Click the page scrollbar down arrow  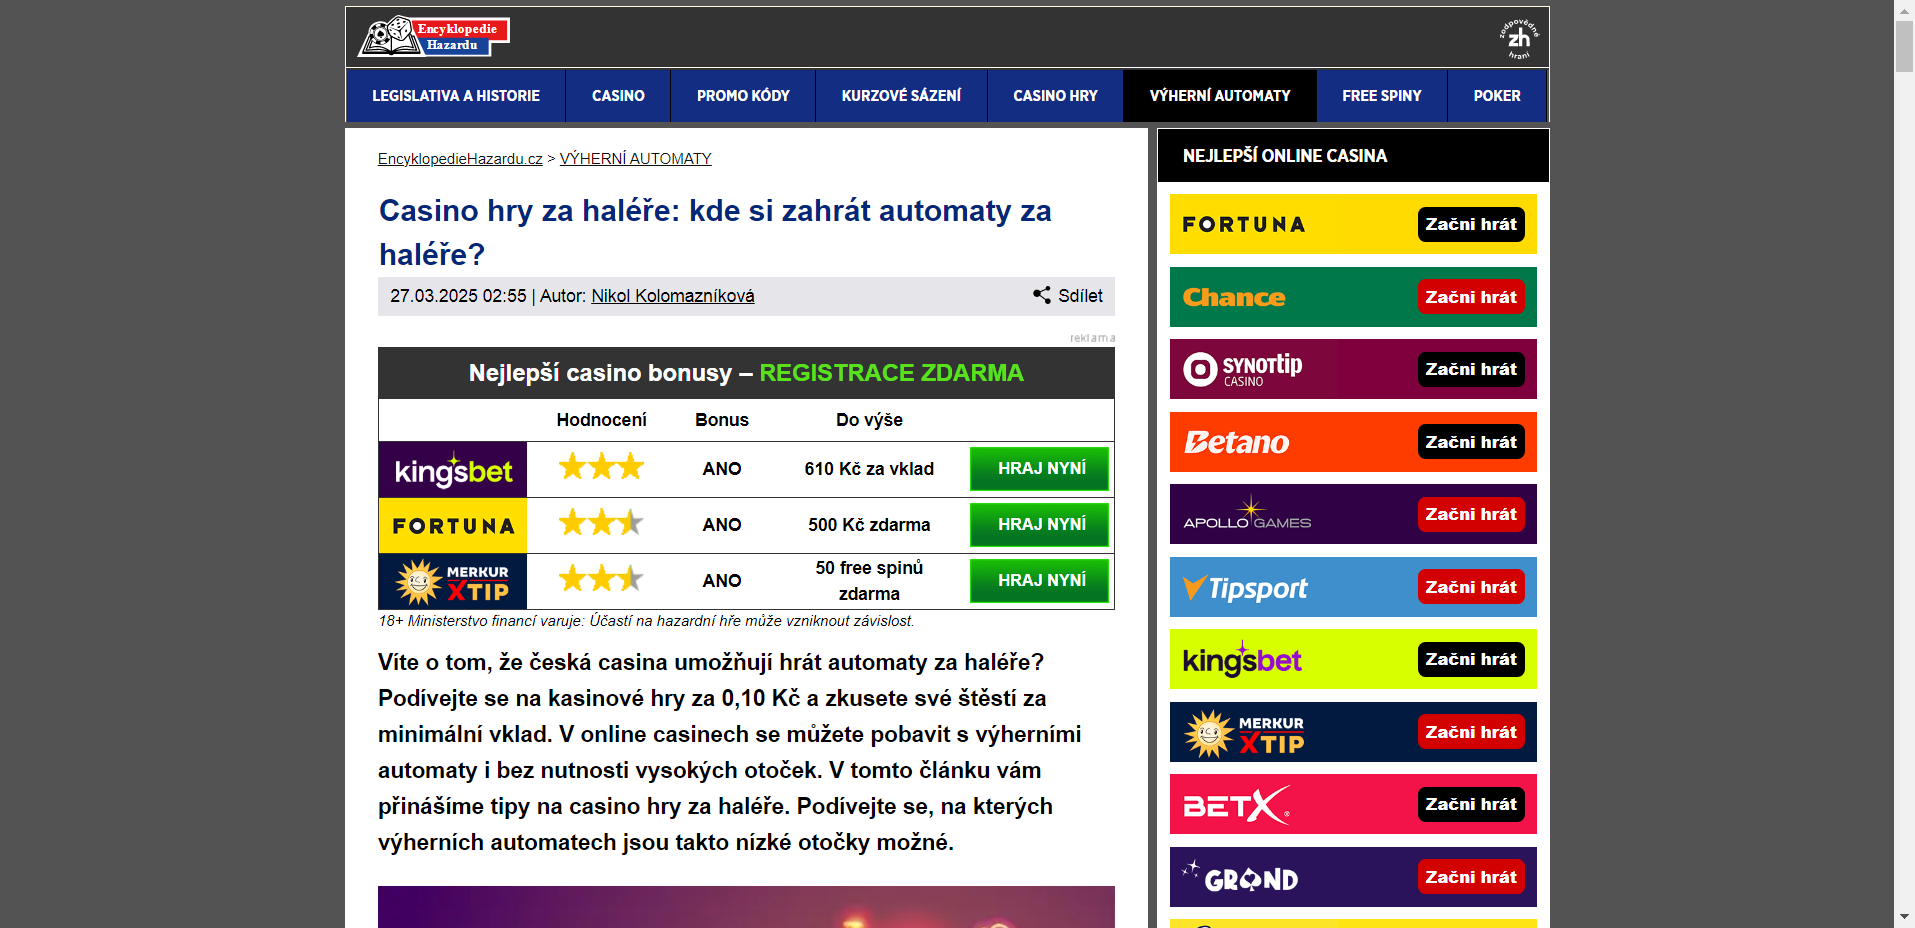[x=1904, y=917]
